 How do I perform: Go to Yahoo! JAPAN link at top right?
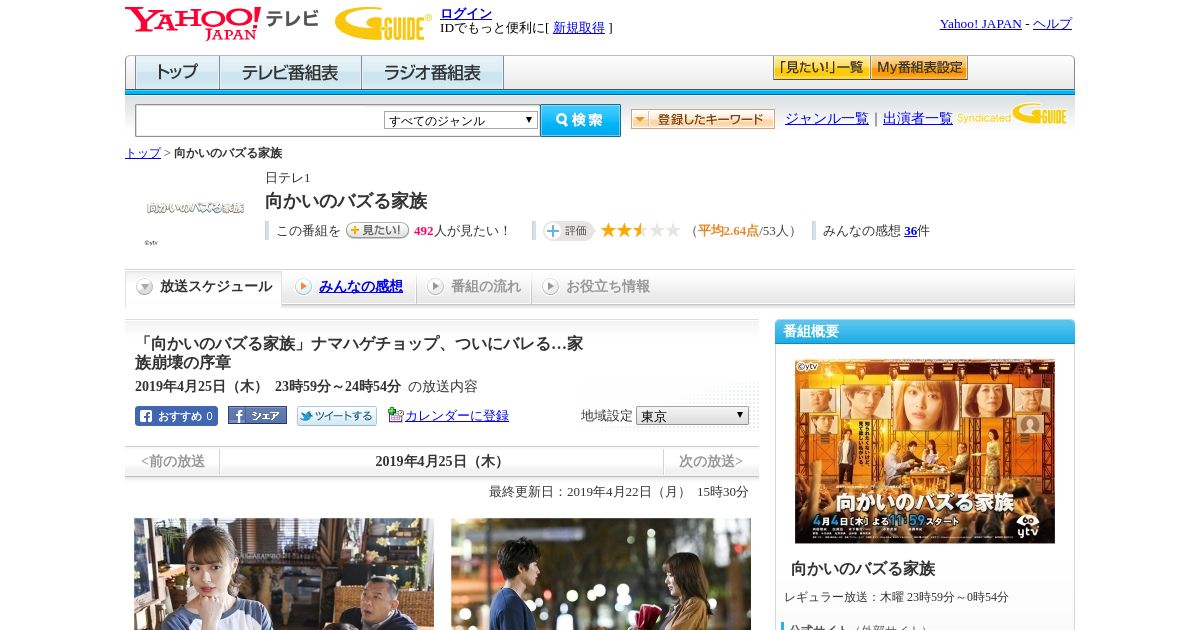(980, 24)
